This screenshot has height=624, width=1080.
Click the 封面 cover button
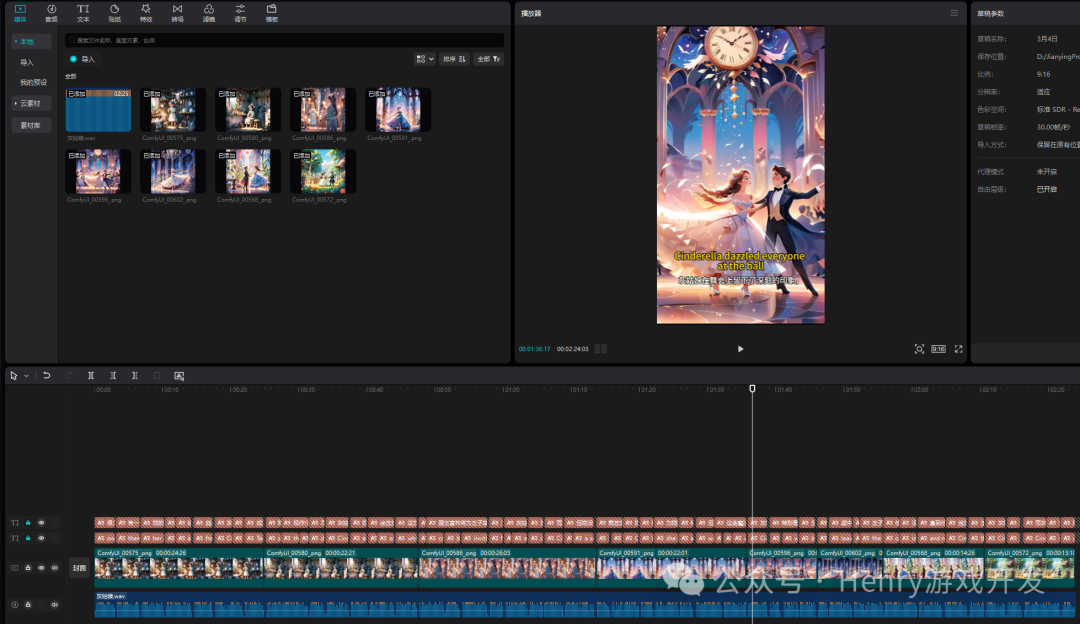click(79, 568)
